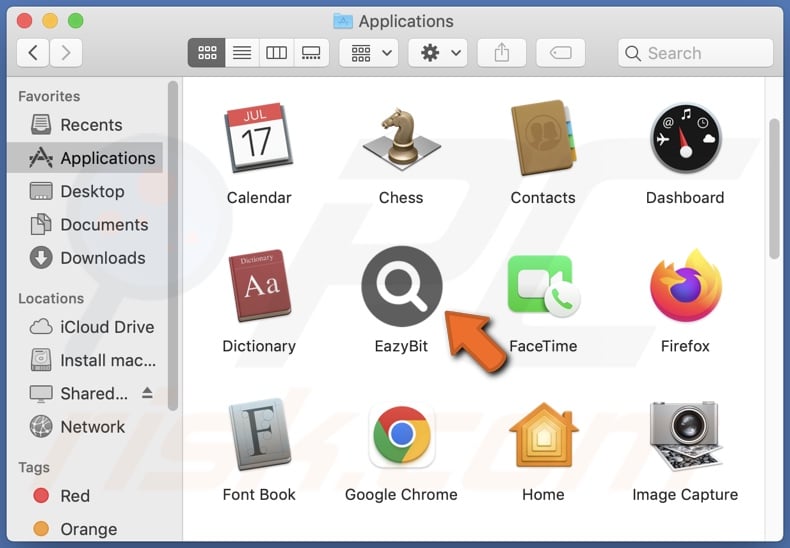The width and height of the screenshot is (790, 548).
Task: Select the Dictionary app icon
Action: click(259, 286)
